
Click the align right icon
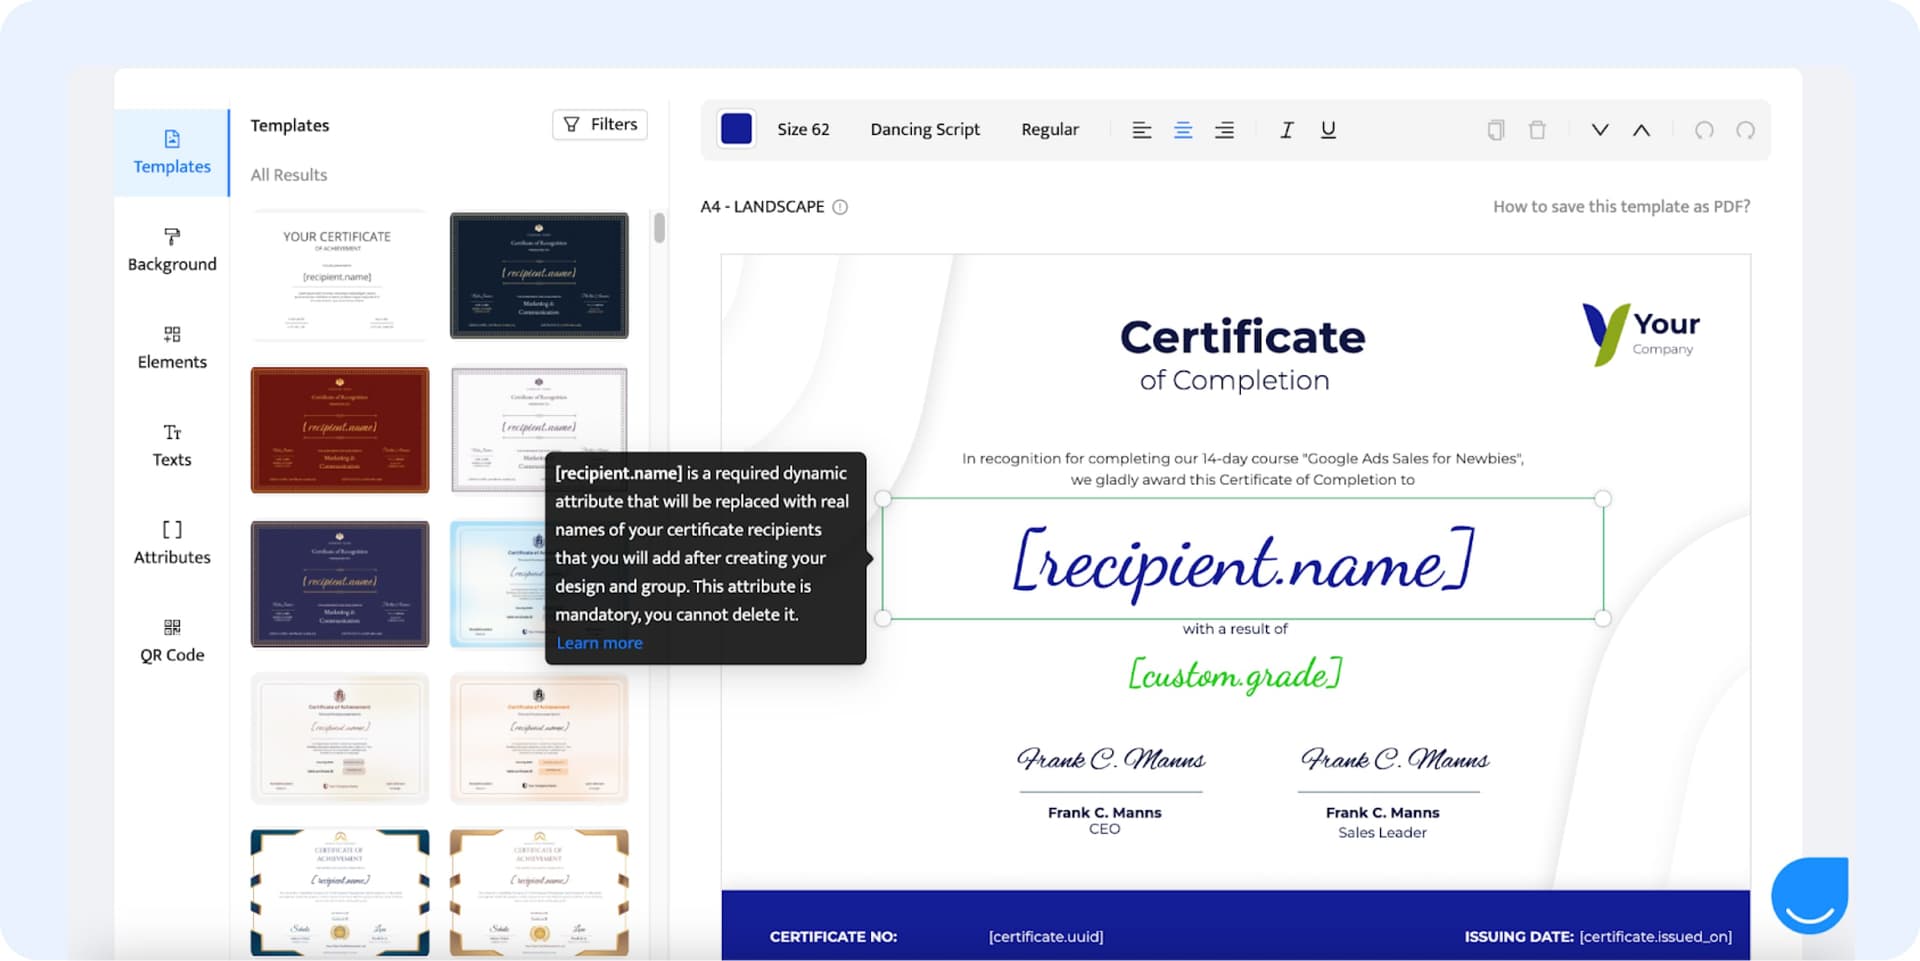pyautogui.click(x=1224, y=130)
